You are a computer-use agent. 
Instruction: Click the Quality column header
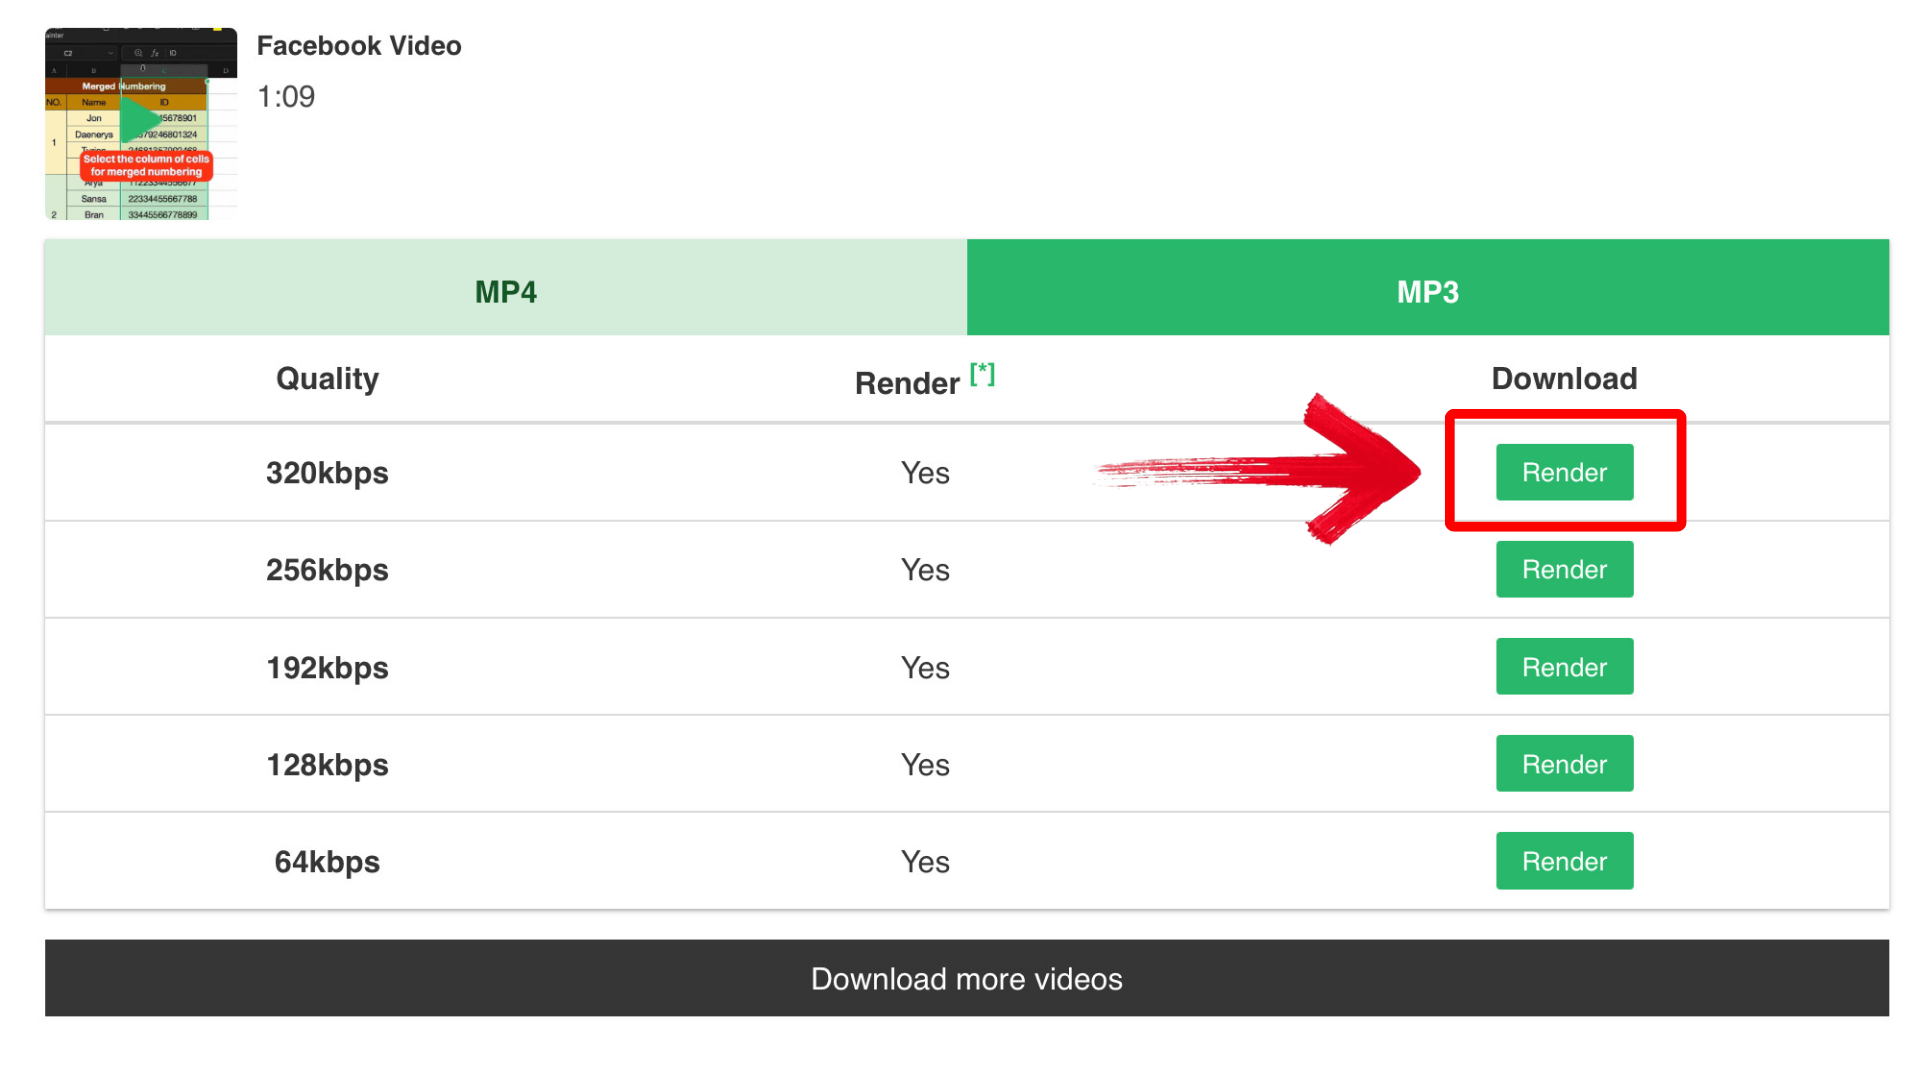click(x=327, y=379)
